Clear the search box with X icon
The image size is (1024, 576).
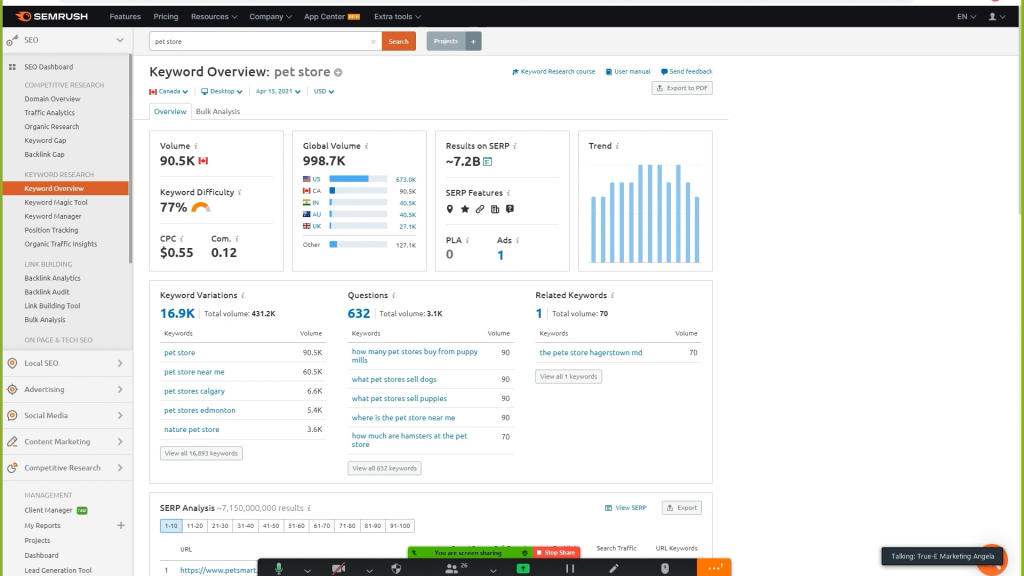click(x=373, y=41)
